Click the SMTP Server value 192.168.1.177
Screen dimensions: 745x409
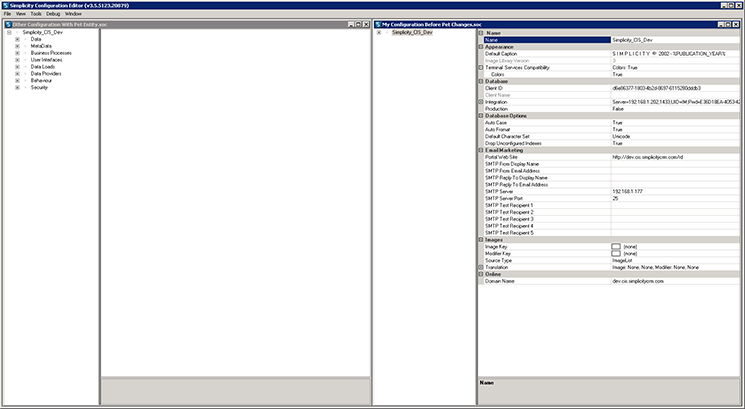click(x=675, y=191)
